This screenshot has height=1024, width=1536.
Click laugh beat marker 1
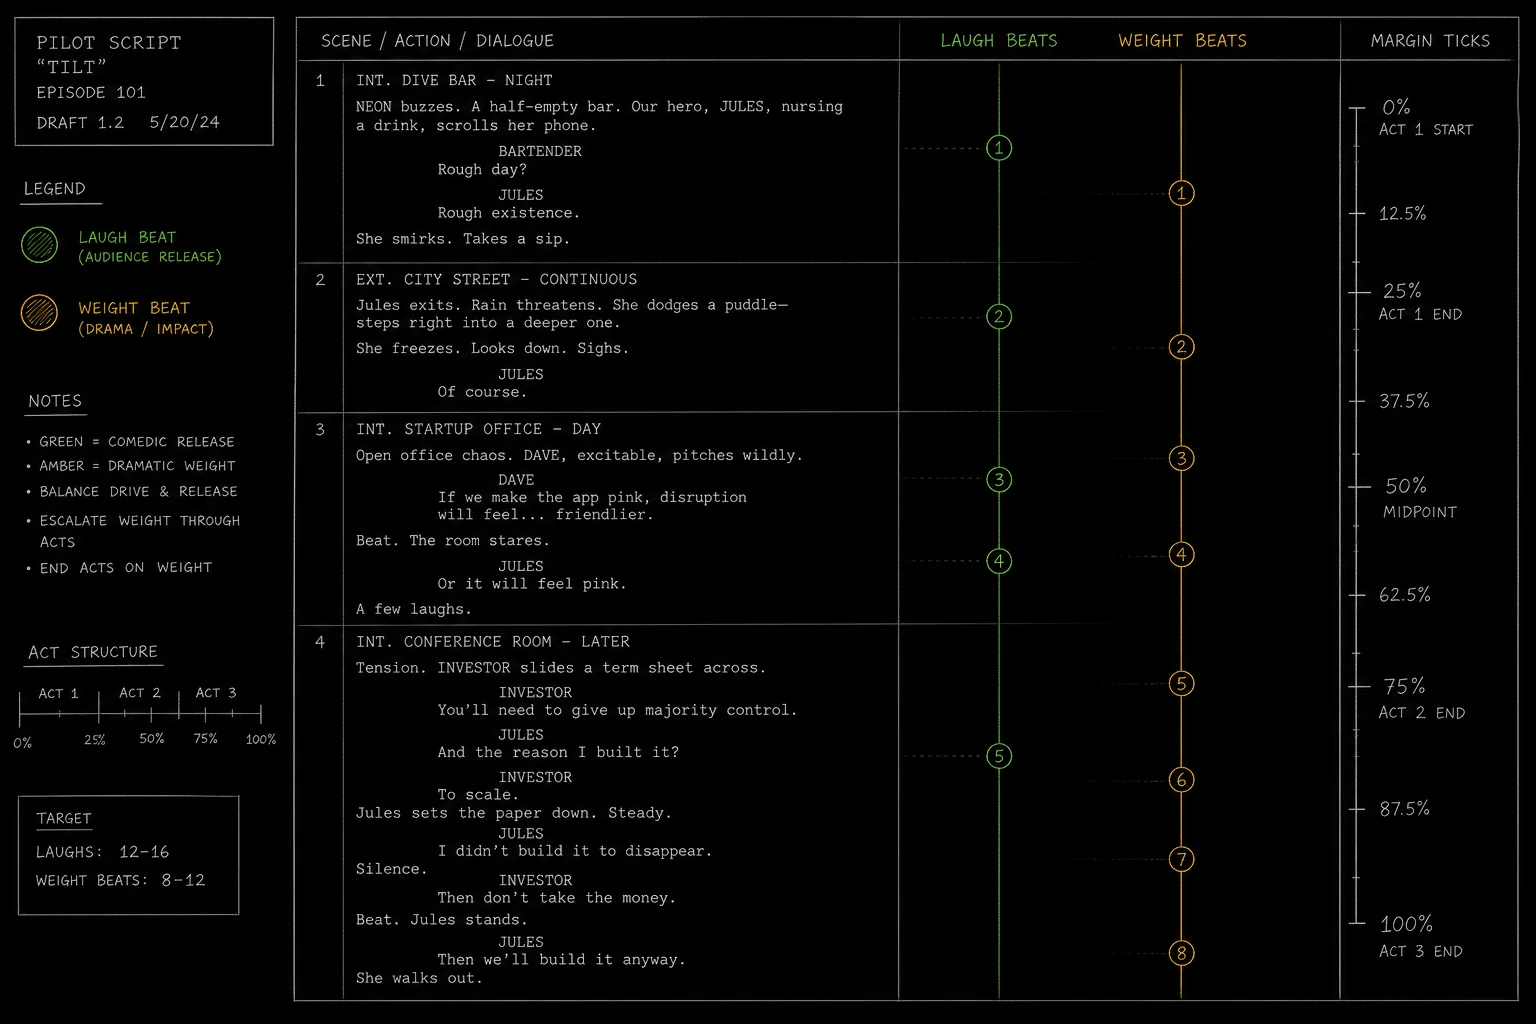click(x=998, y=148)
